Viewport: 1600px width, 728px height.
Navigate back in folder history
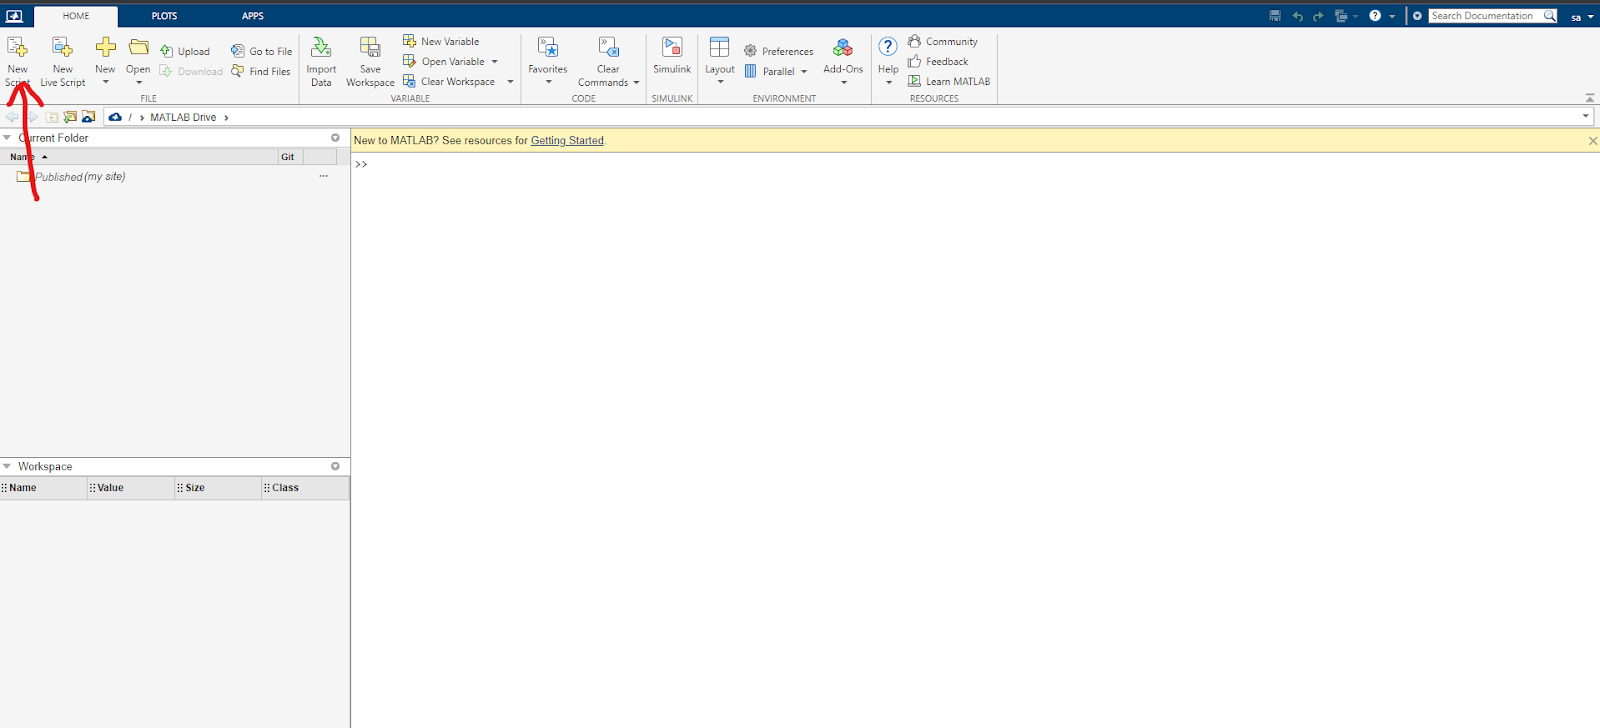[x=12, y=117]
